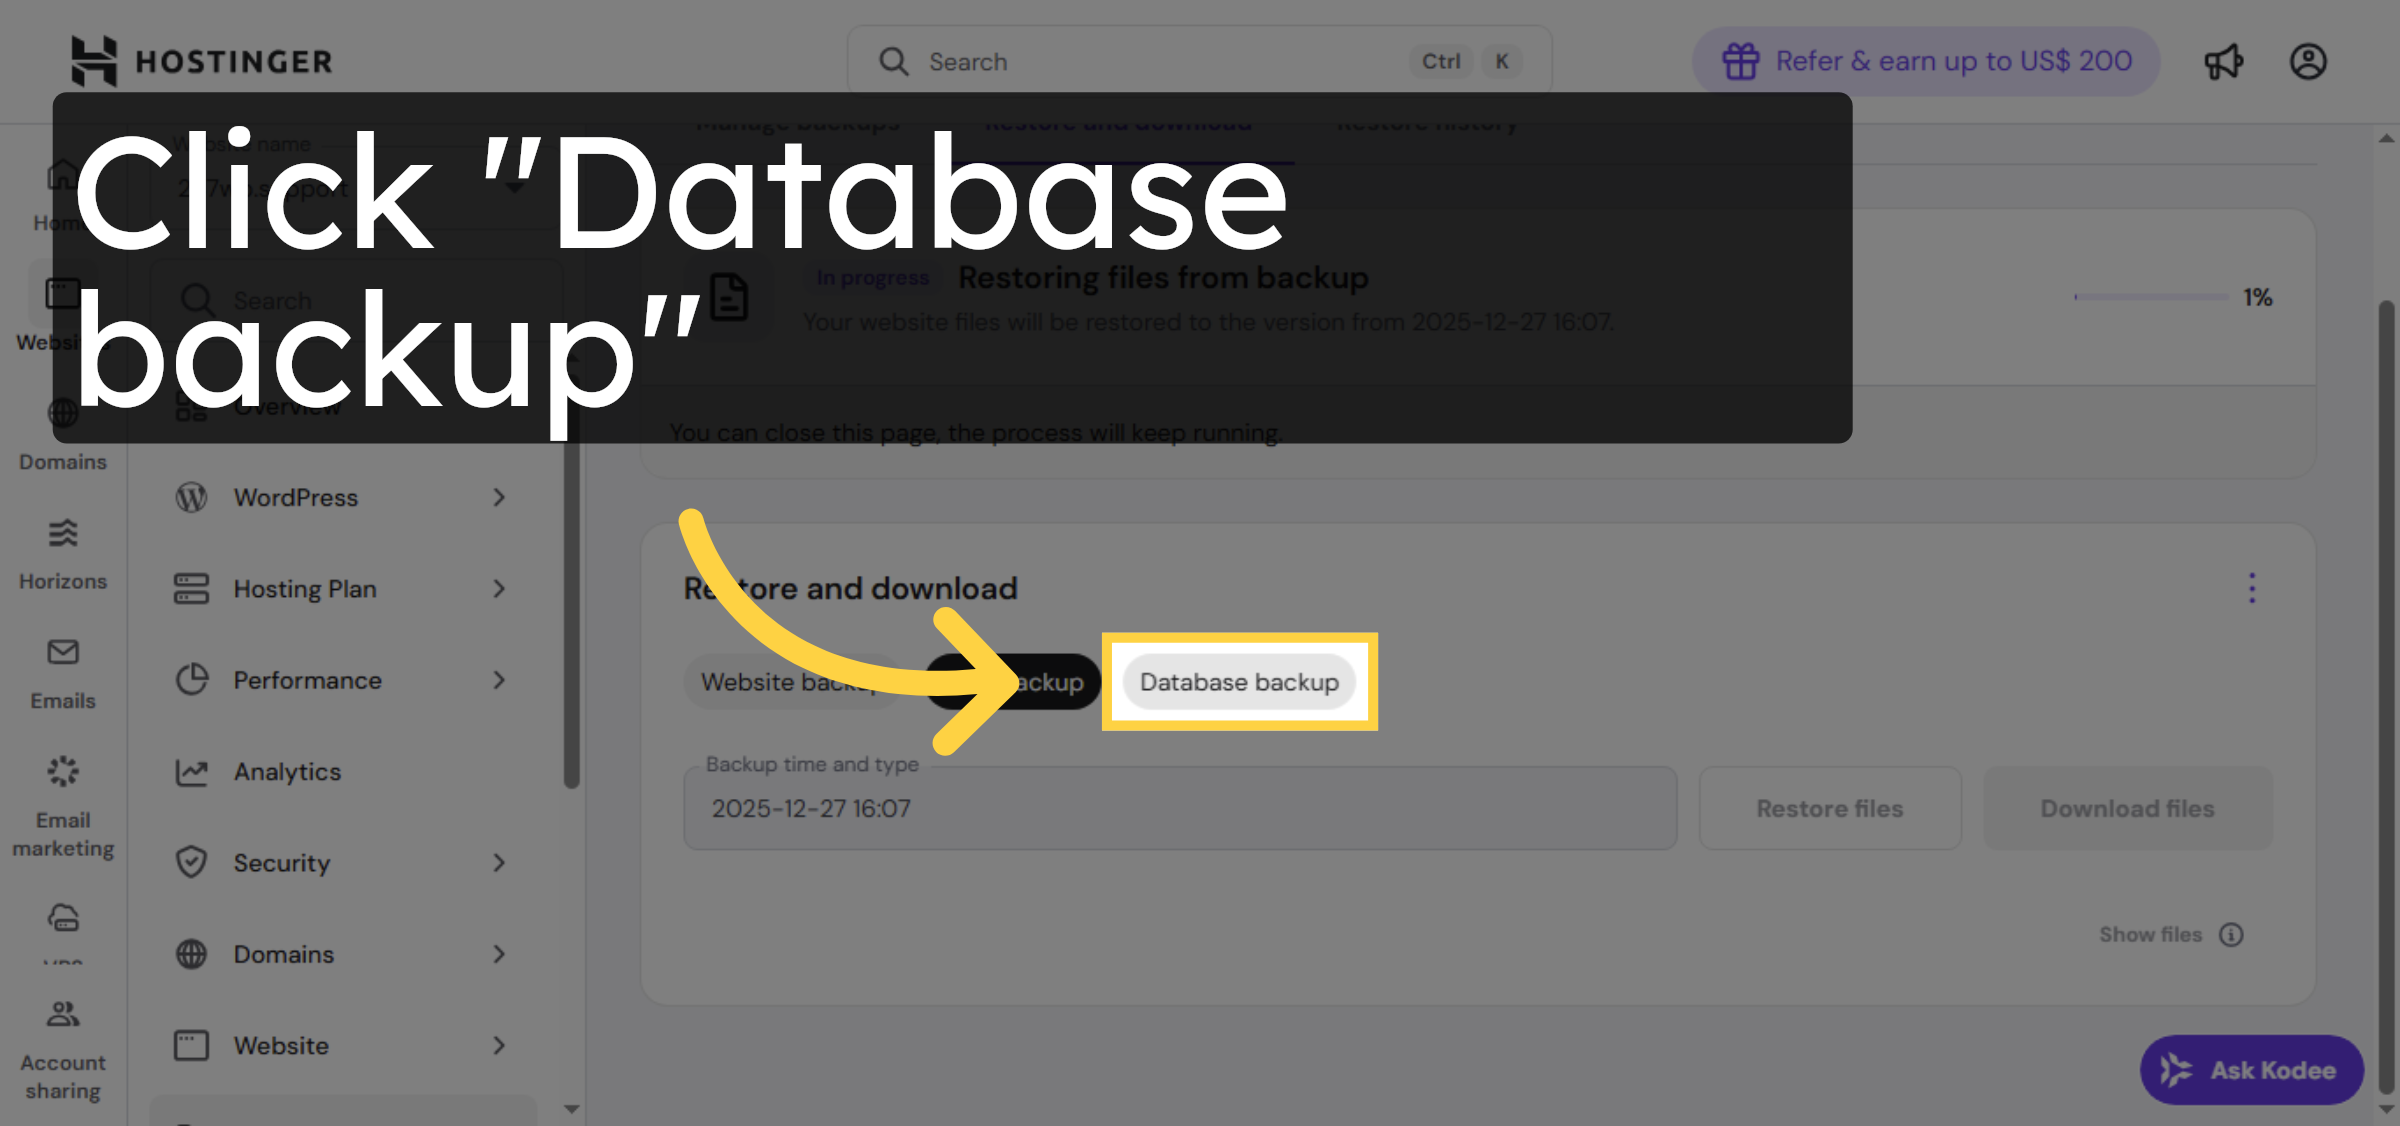Expand the Hosting Plan menu item
Image resolution: width=2400 pixels, height=1126 pixels.
point(338,588)
